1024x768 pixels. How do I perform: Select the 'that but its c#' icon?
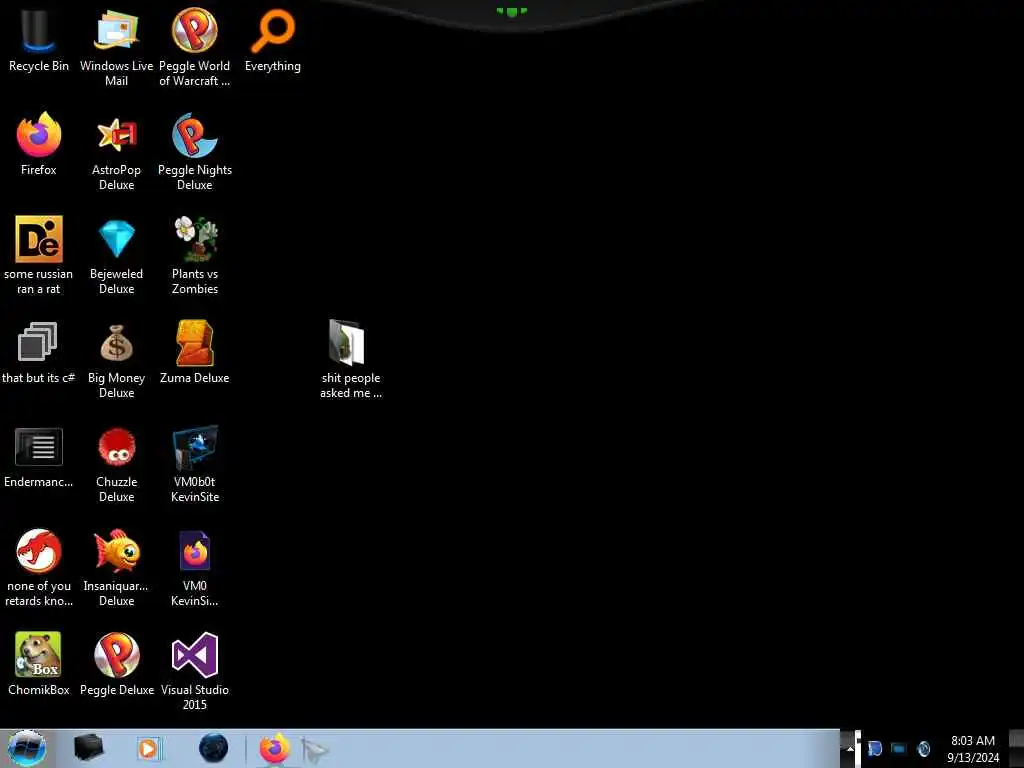point(39,353)
